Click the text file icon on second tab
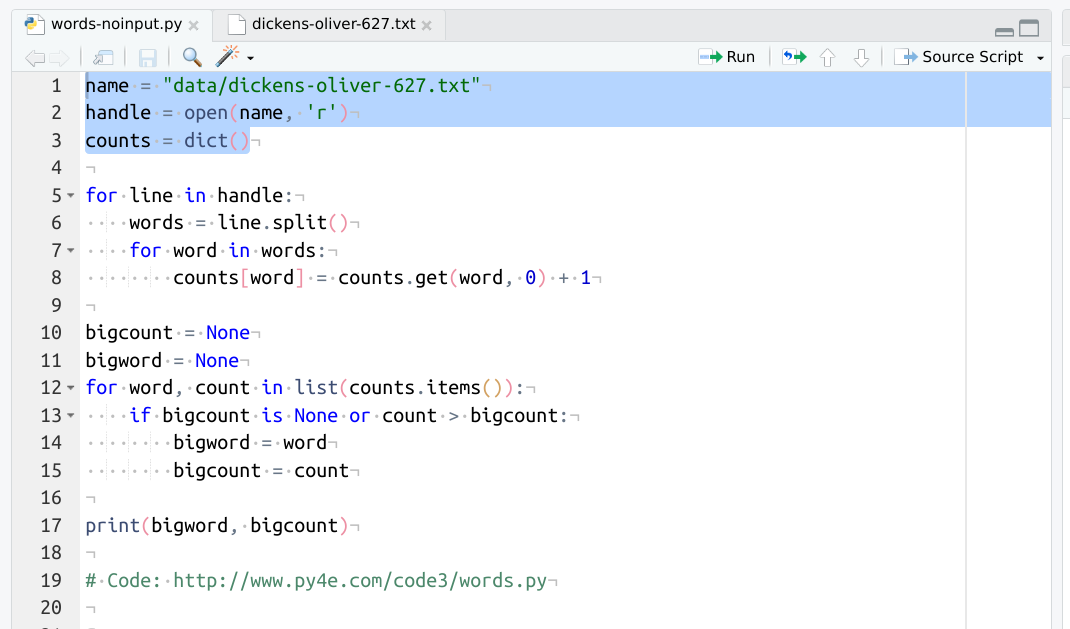The width and height of the screenshot is (1070, 629). coord(236,25)
